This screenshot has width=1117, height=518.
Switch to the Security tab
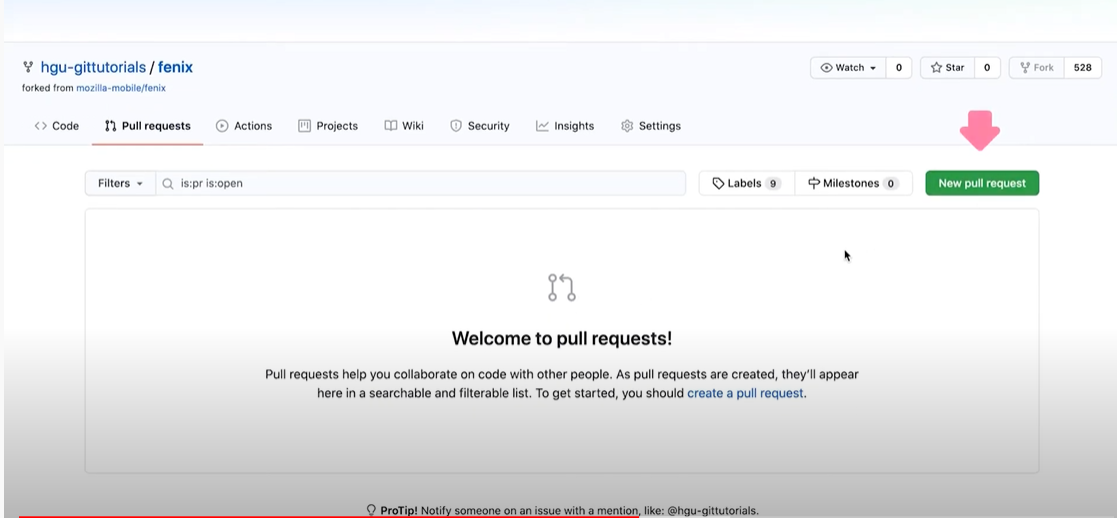pos(479,126)
